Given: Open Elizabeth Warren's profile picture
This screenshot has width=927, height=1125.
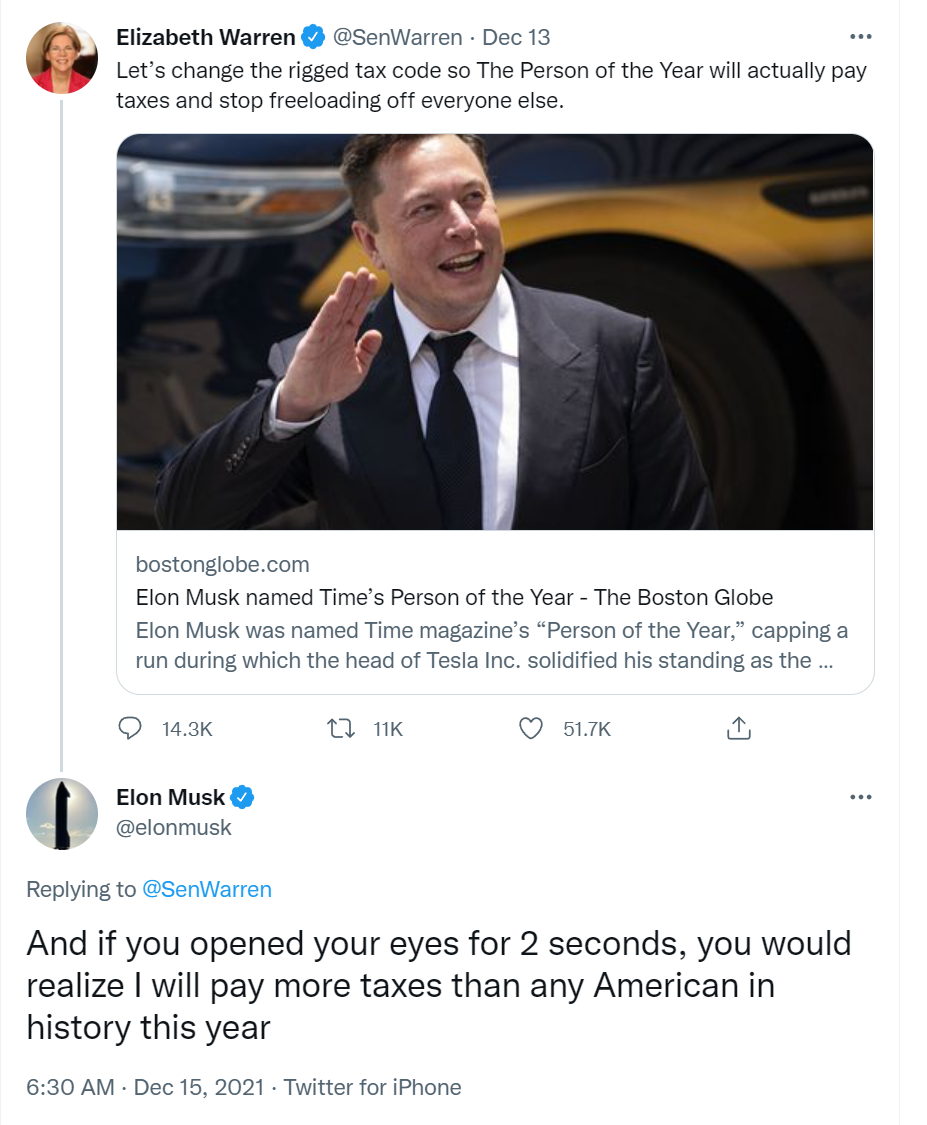Looking at the screenshot, I should pyautogui.click(x=61, y=57).
